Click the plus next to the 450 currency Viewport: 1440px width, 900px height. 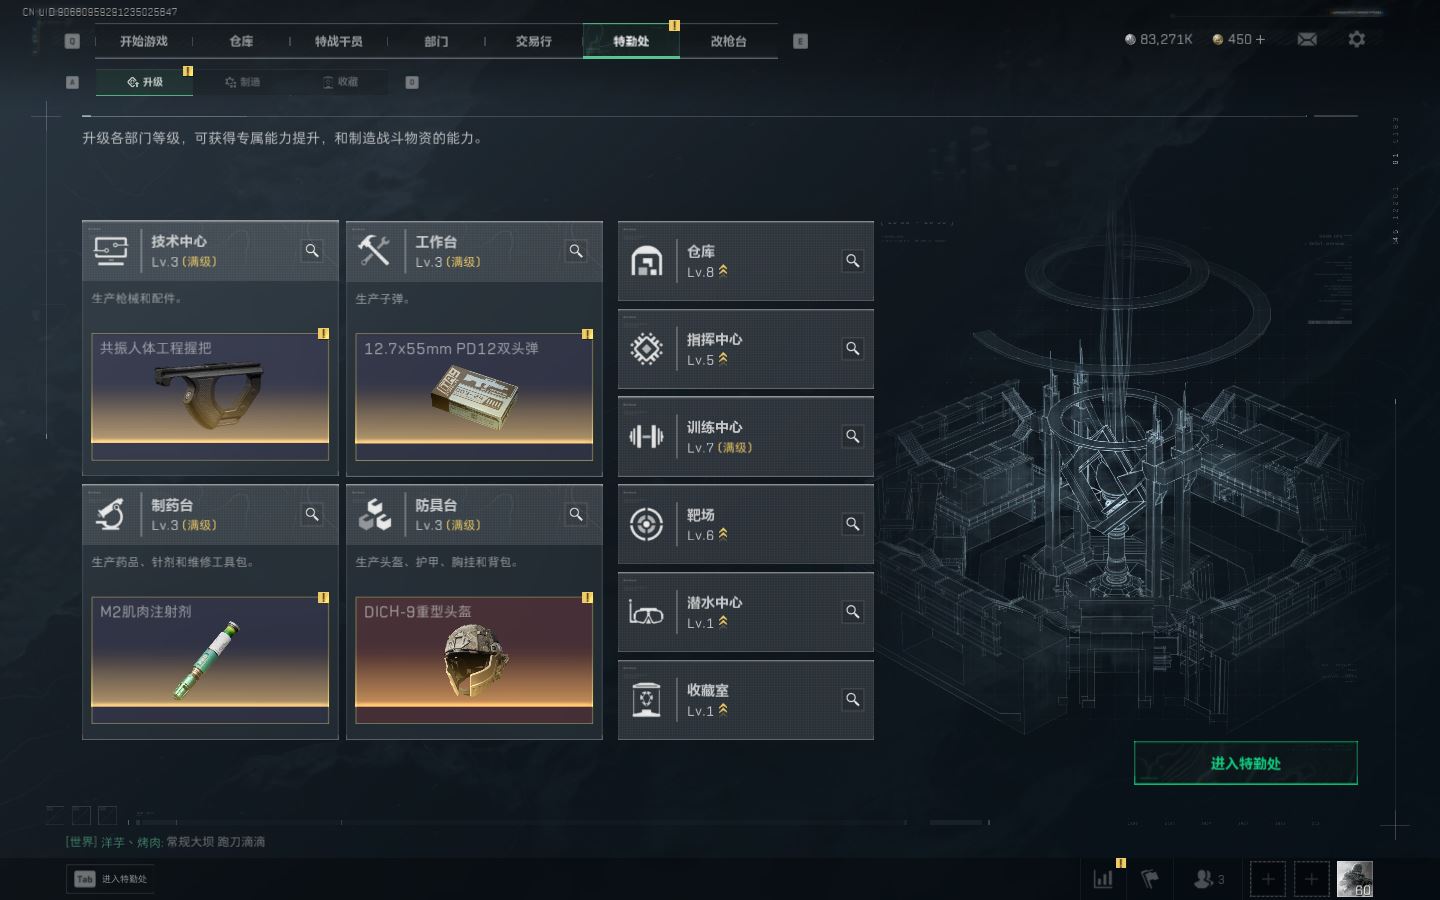coord(1260,39)
